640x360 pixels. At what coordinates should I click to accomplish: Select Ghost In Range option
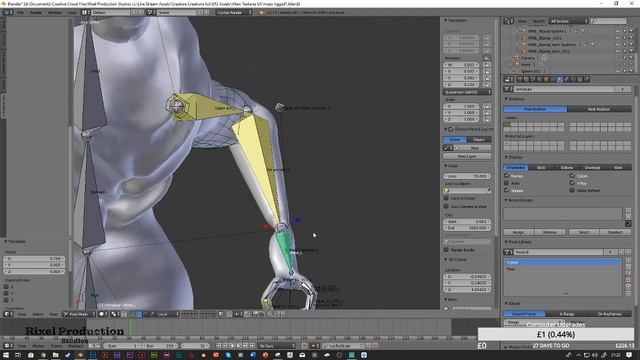pyautogui.click(x=567, y=314)
